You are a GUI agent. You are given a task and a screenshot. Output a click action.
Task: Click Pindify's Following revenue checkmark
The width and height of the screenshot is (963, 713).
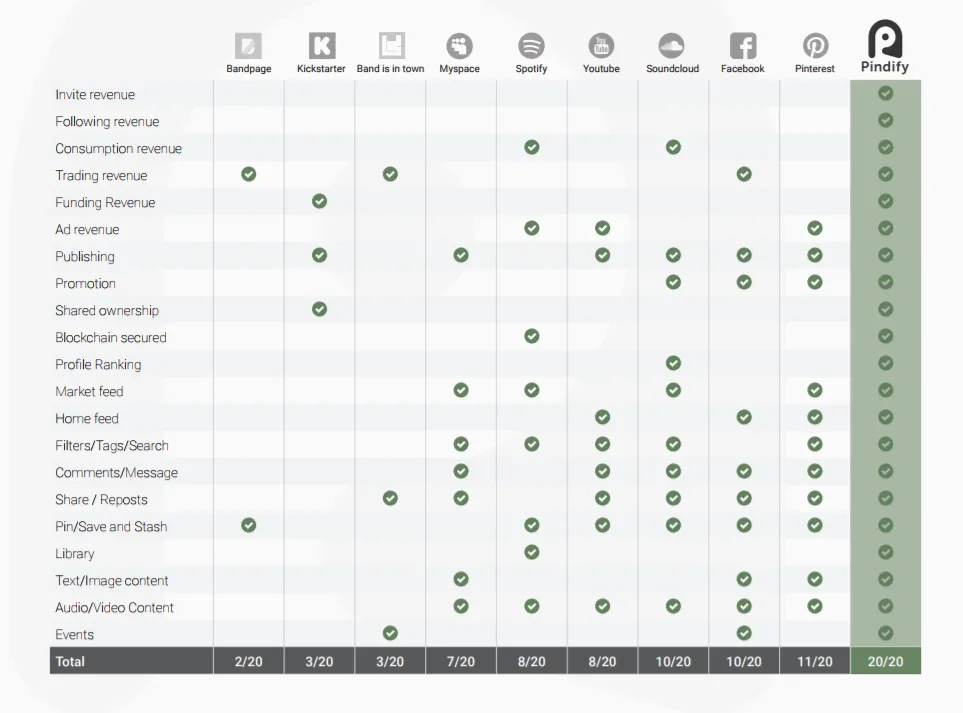pyautogui.click(x=886, y=120)
